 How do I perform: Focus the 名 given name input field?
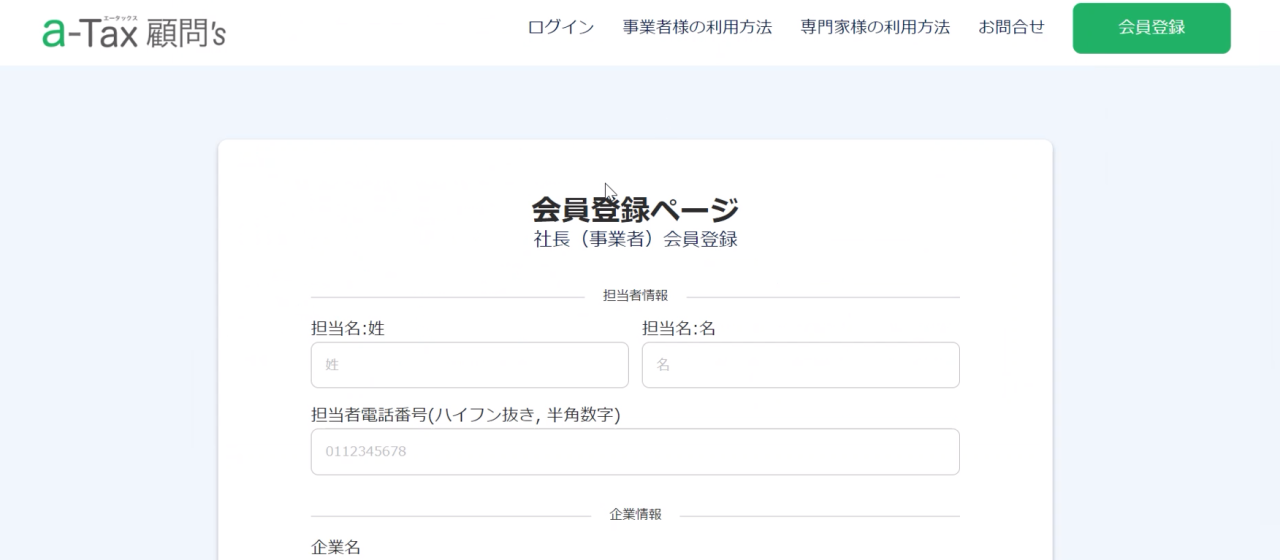[800, 365]
